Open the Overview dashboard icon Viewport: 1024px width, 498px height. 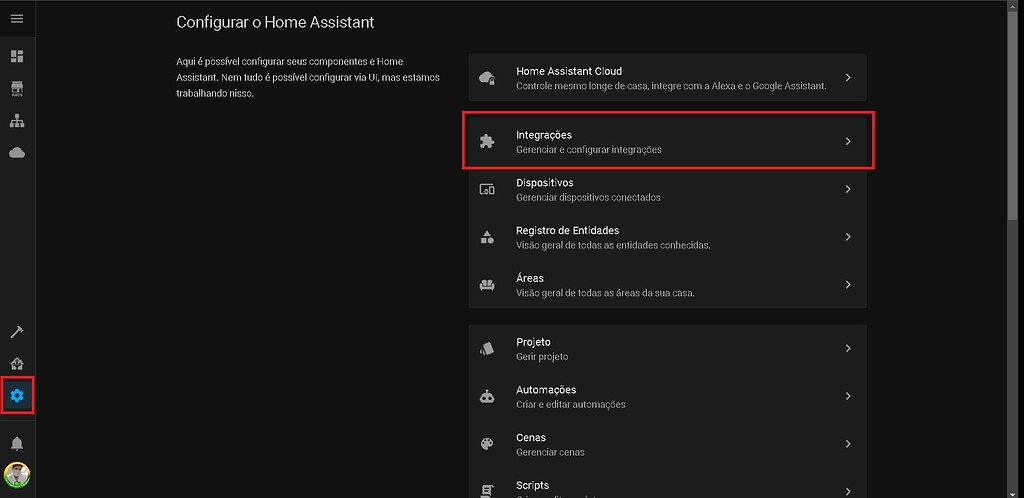[17, 56]
